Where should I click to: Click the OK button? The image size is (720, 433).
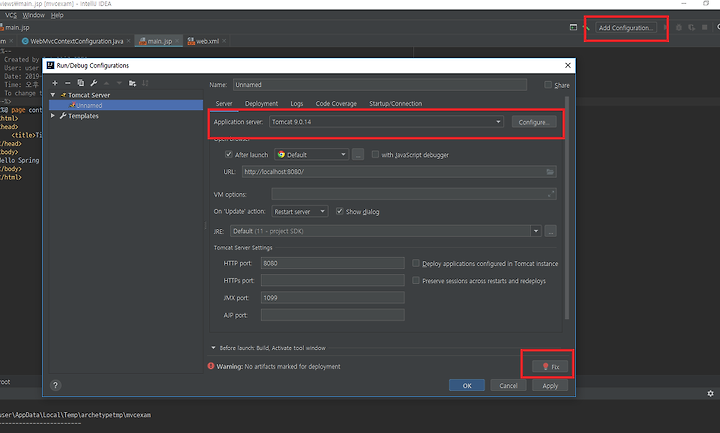[467, 385]
